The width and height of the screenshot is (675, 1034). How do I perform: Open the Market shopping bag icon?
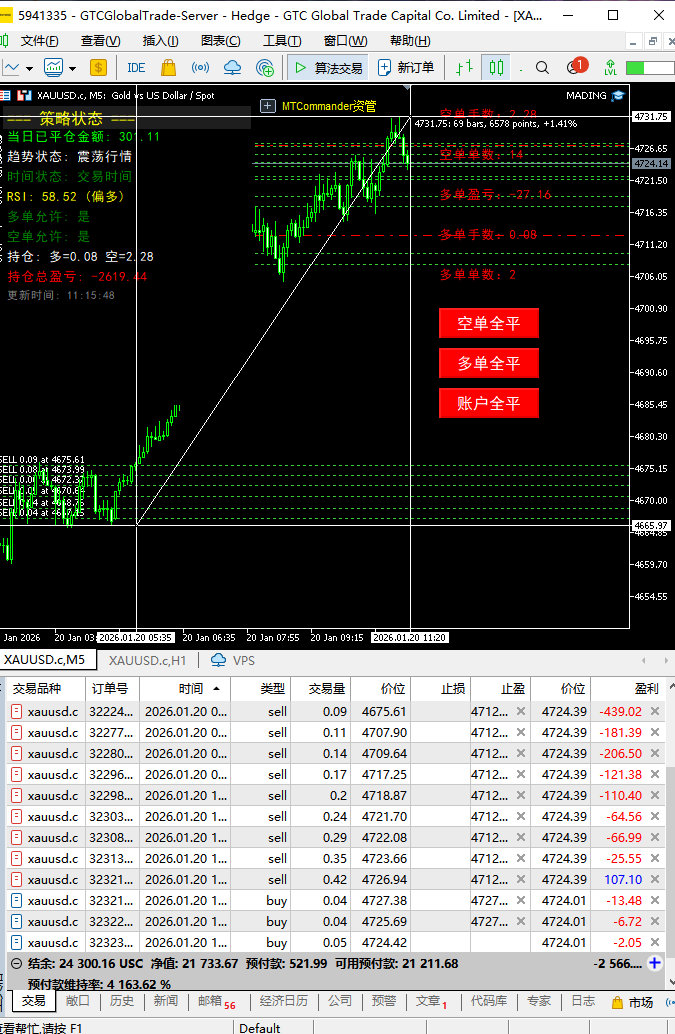(x=168, y=67)
